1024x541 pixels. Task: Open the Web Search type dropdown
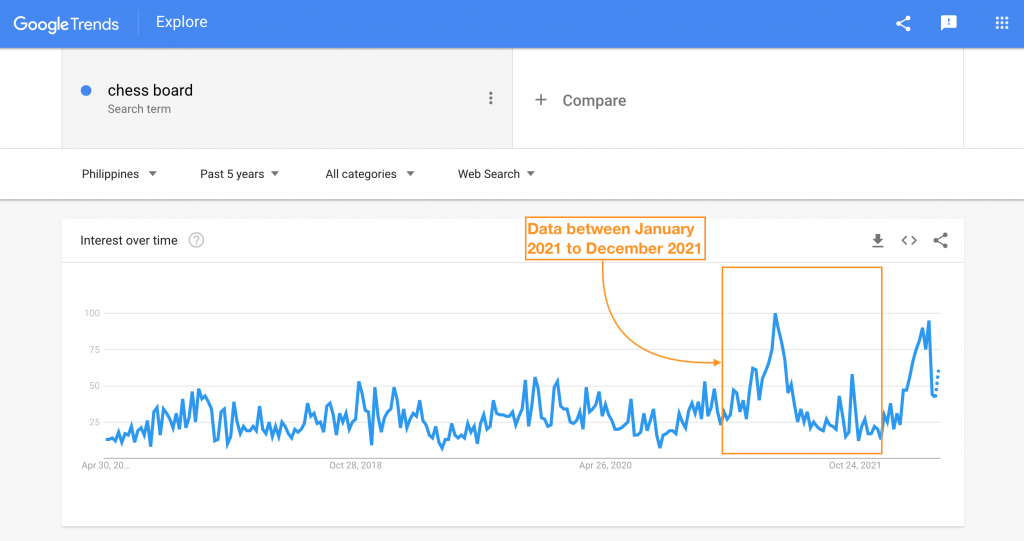click(x=496, y=174)
